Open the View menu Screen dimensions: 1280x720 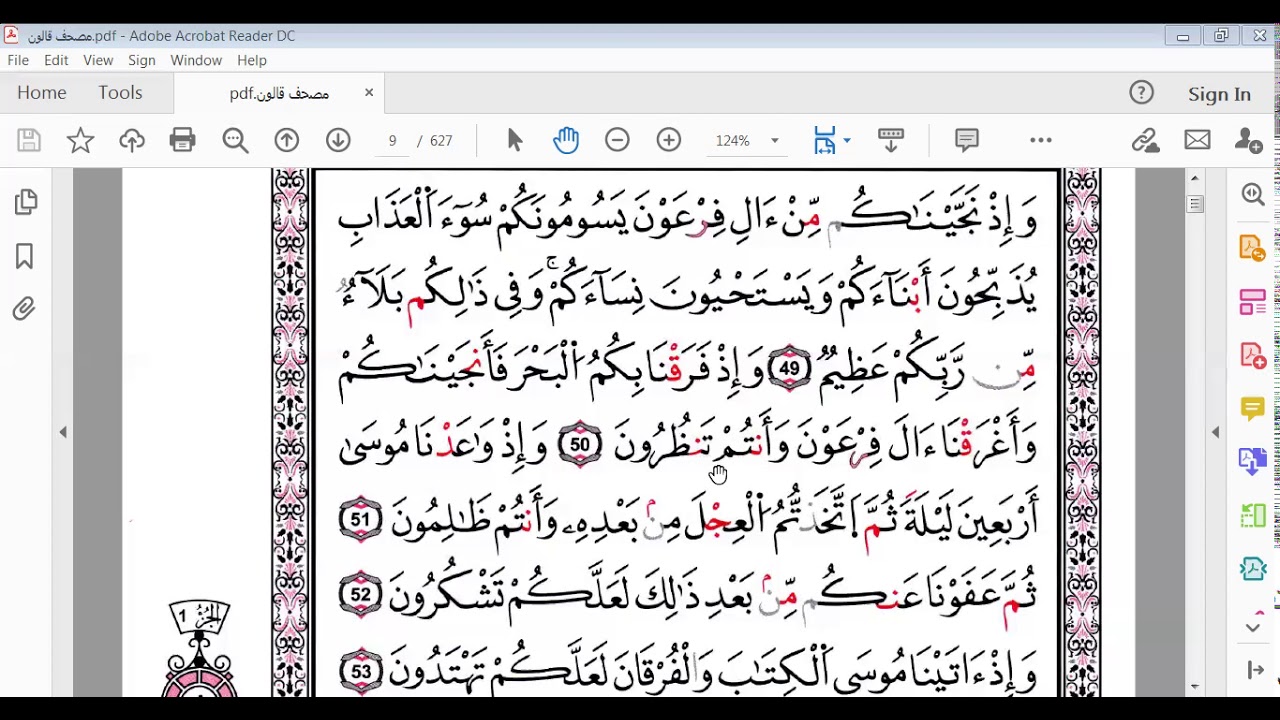point(98,60)
